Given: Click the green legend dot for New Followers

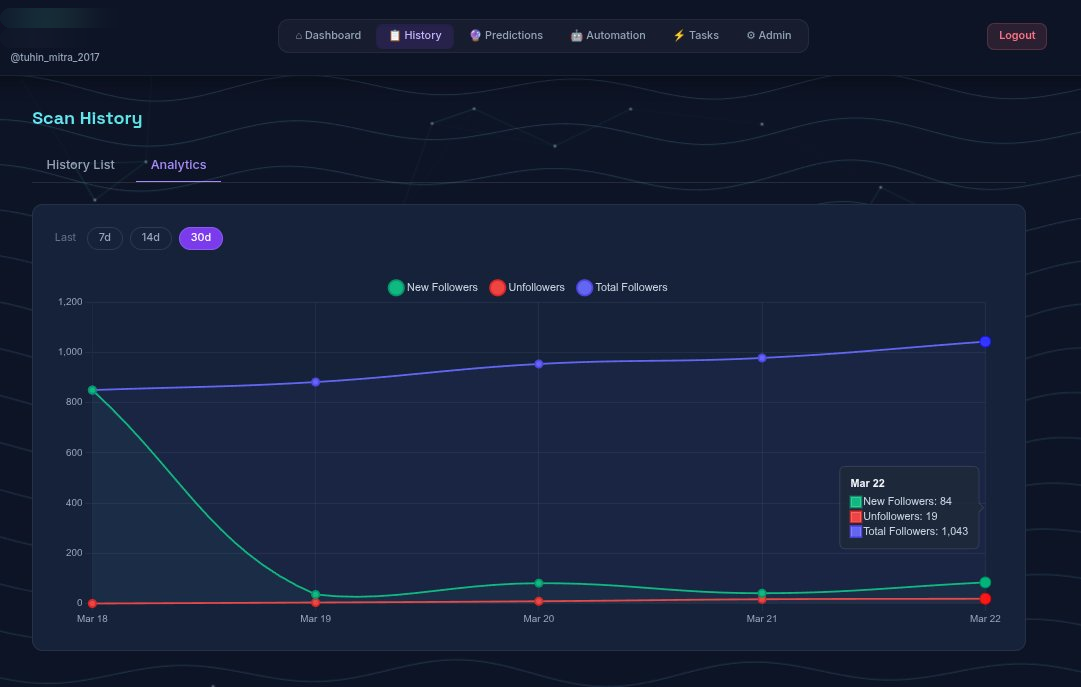Looking at the screenshot, I should pos(395,287).
